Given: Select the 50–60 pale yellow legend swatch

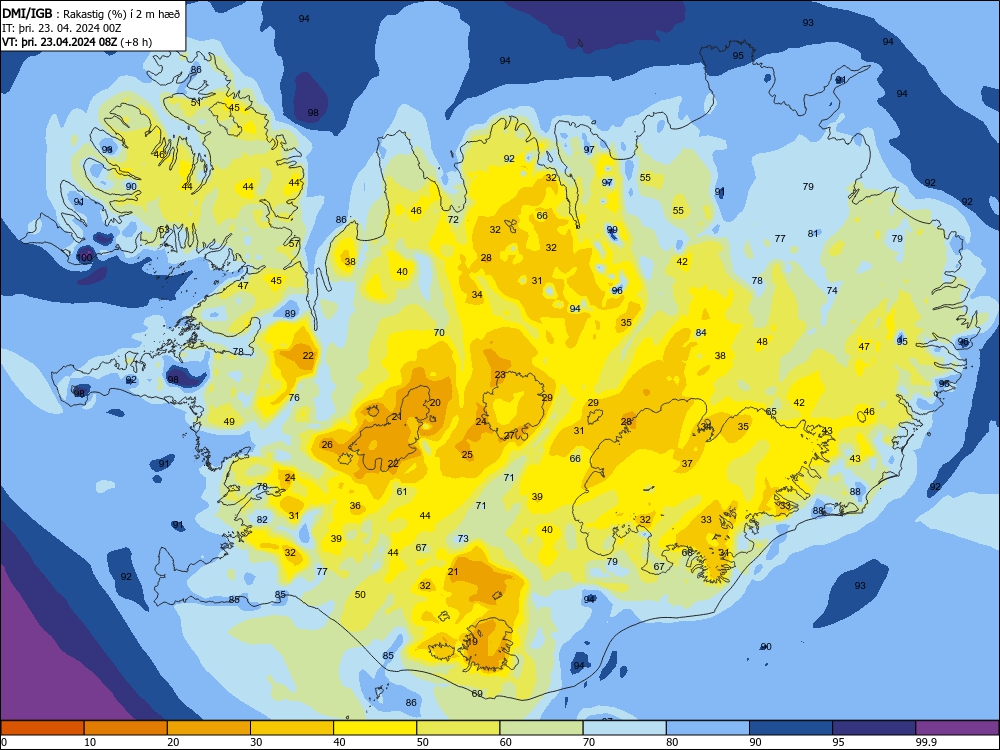Looking at the screenshot, I should (458, 728).
